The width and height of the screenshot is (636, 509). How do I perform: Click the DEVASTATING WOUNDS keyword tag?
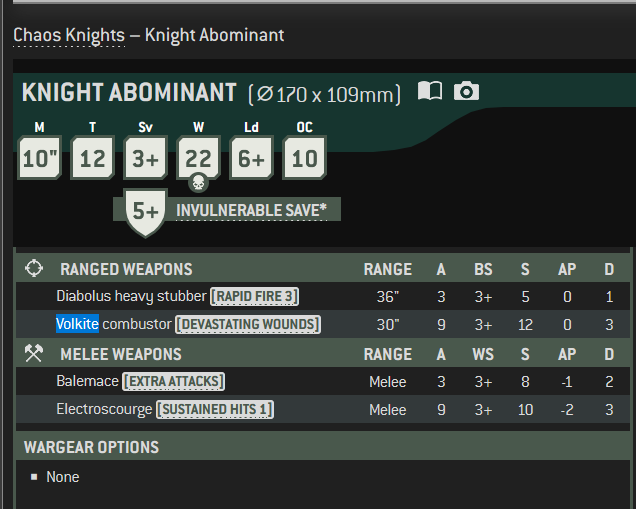pos(248,324)
